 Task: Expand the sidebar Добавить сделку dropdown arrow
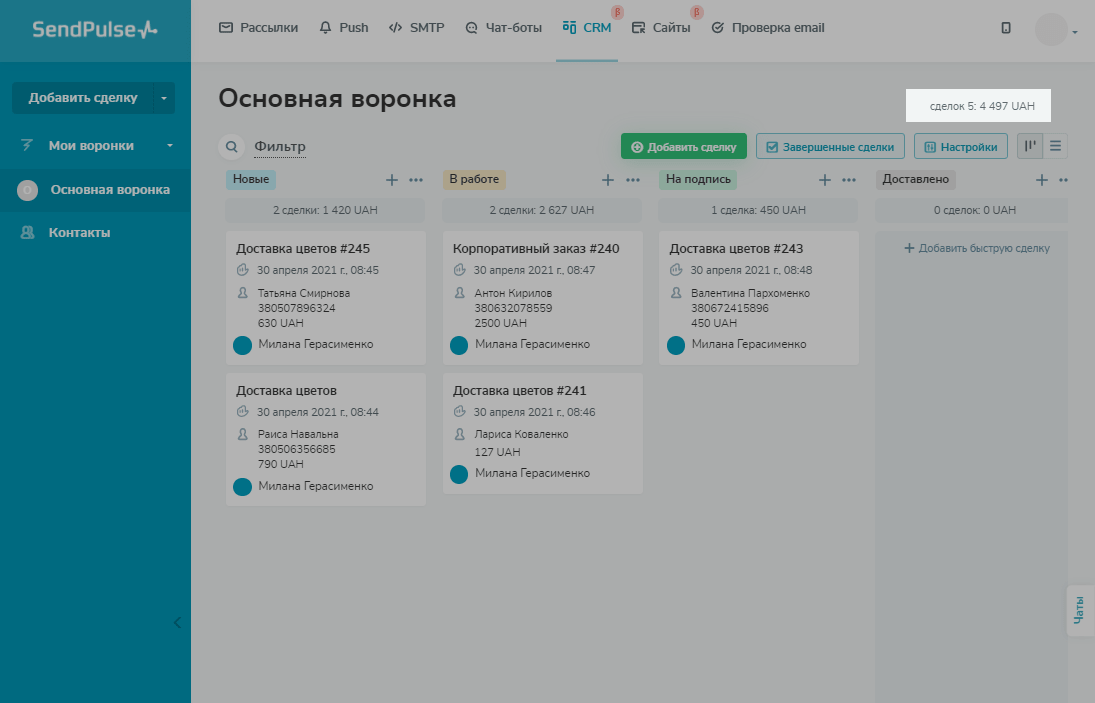[x=163, y=98]
